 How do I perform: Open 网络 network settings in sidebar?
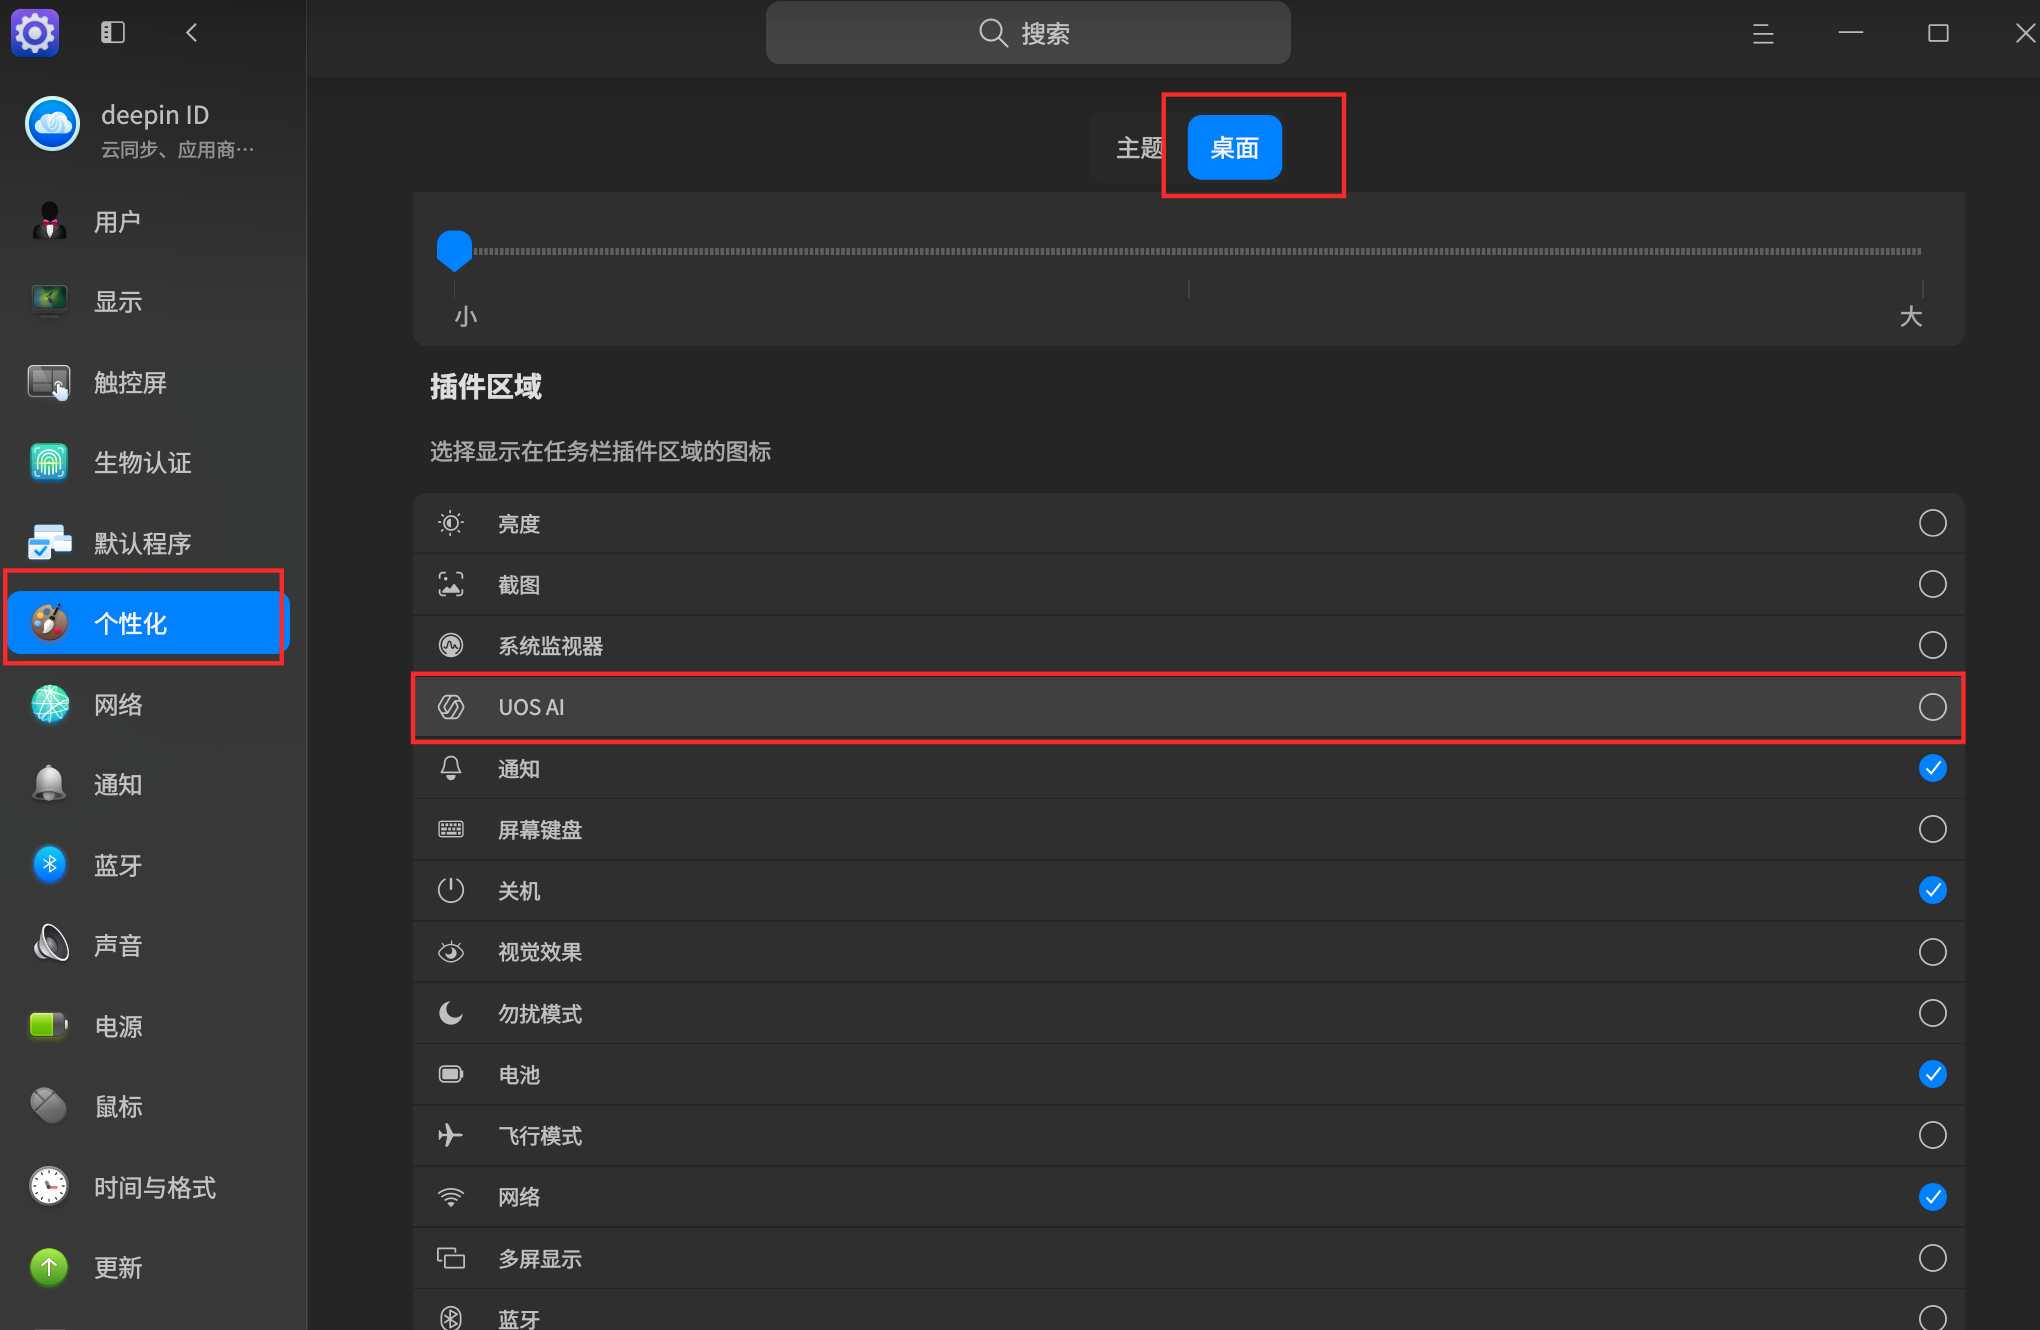tap(146, 704)
